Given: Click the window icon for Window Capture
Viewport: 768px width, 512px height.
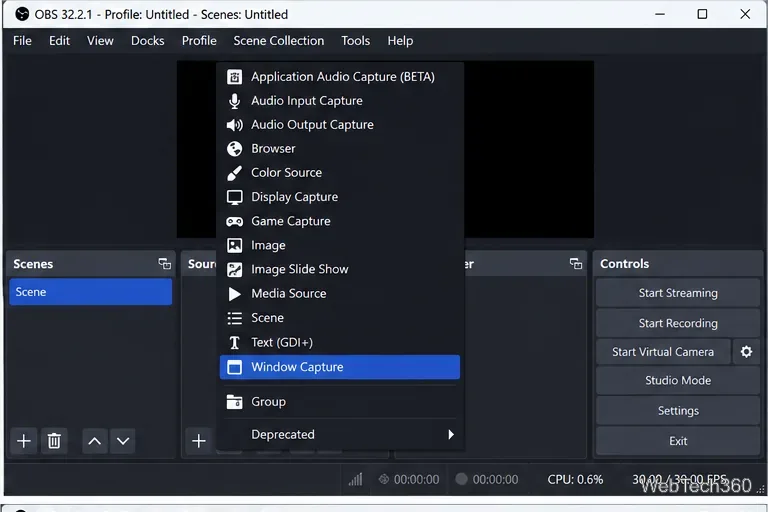Looking at the screenshot, I should click(235, 367).
